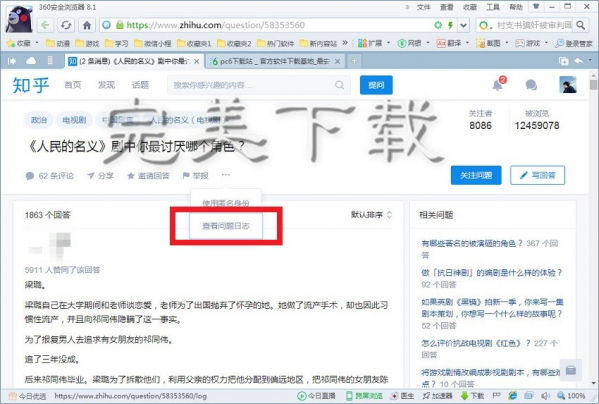
Task: Click the Zhihu search magnifier icon
Action: [339, 85]
